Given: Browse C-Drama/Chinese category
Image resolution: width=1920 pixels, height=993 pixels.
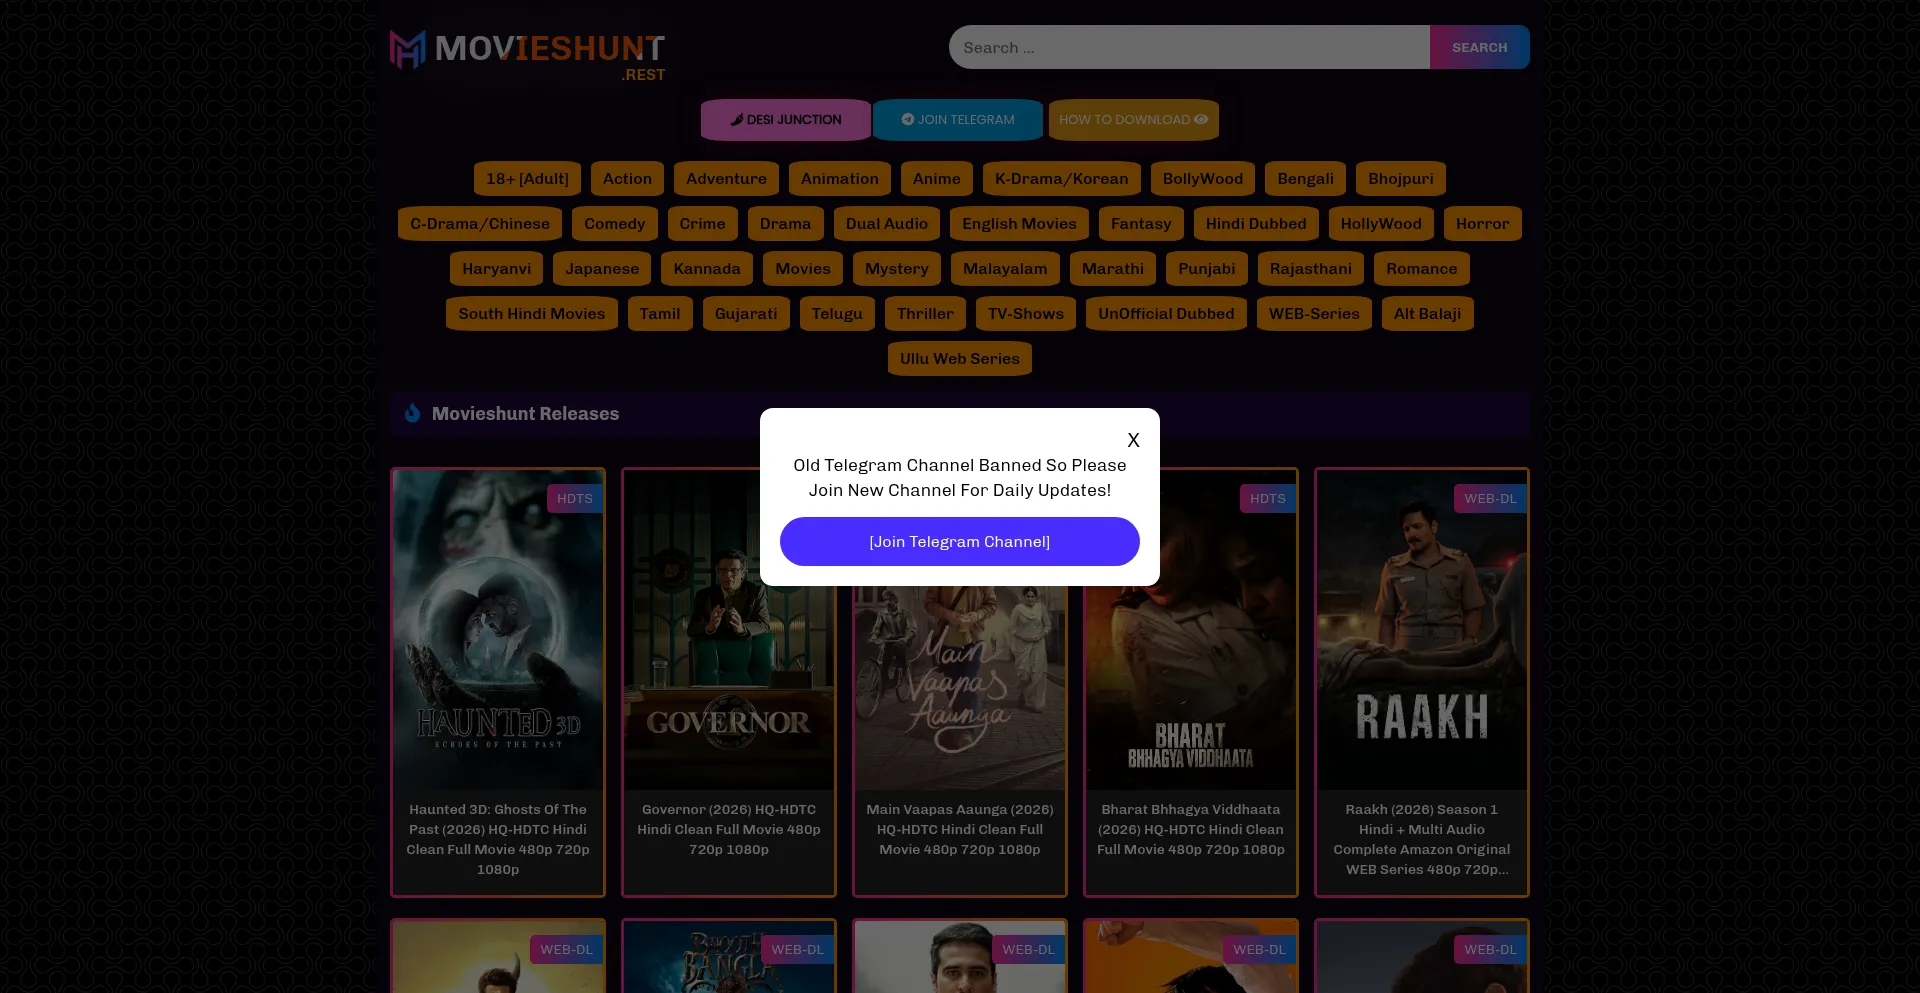Looking at the screenshot, I should [x=480, y=224].
